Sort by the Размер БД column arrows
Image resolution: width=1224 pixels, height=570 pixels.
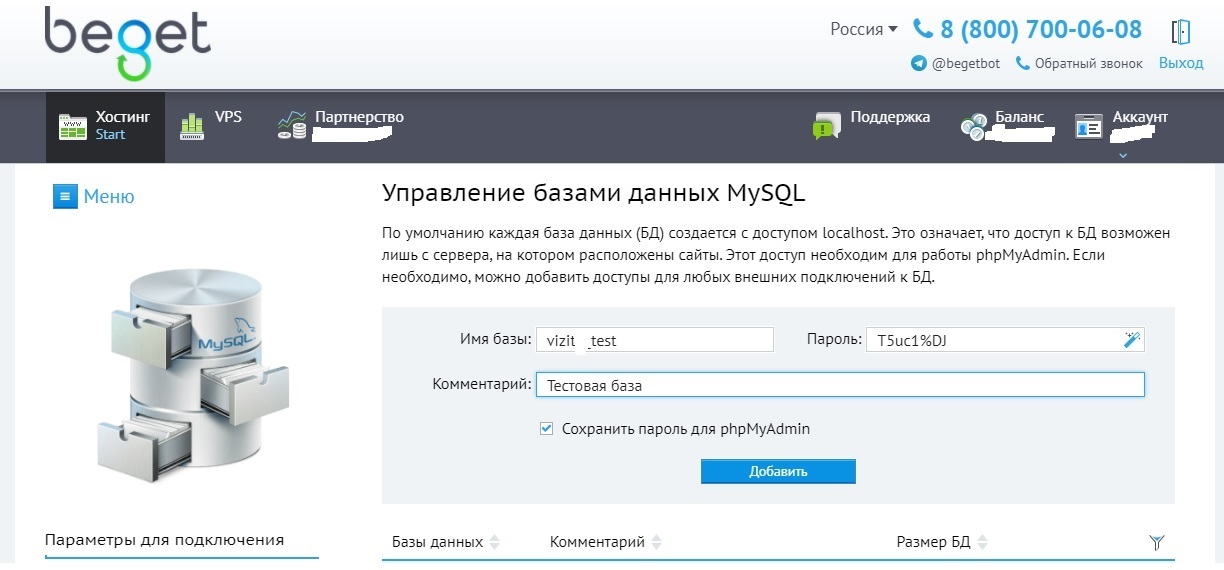tap(982, 542)
